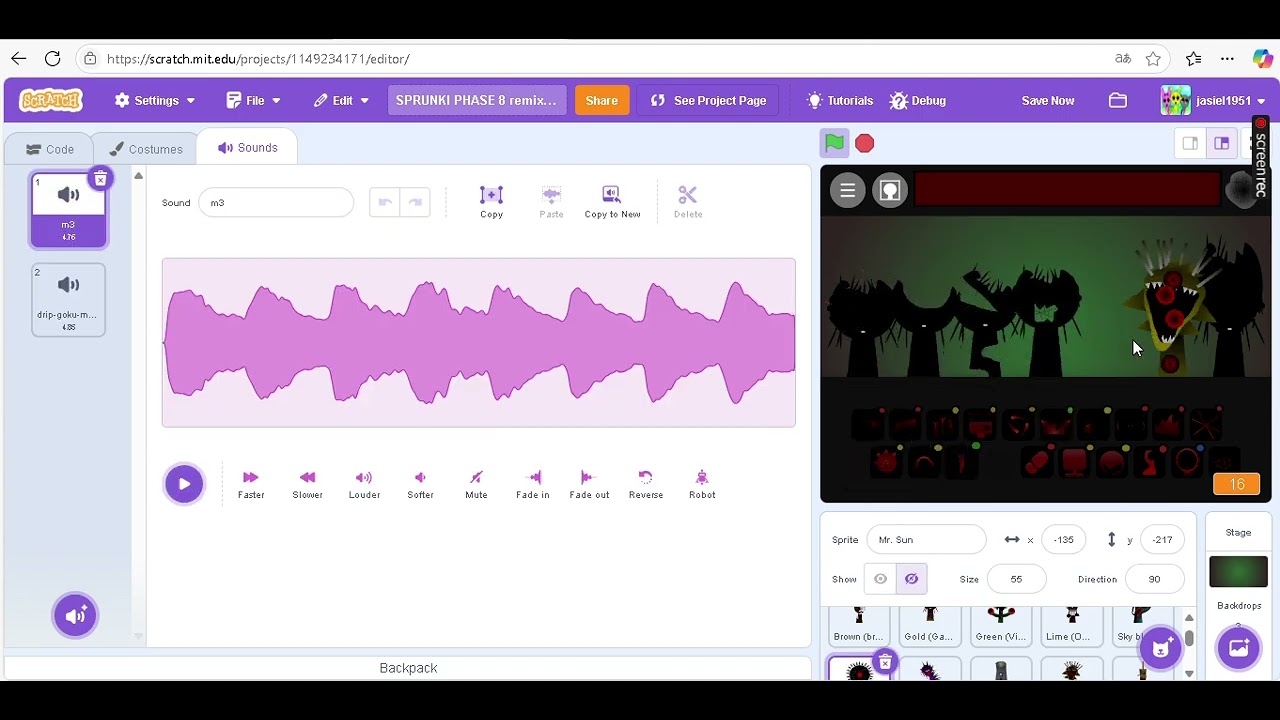1280x720 pixels.
Task: Click the y position field
Action: [x=1162, y=540]
